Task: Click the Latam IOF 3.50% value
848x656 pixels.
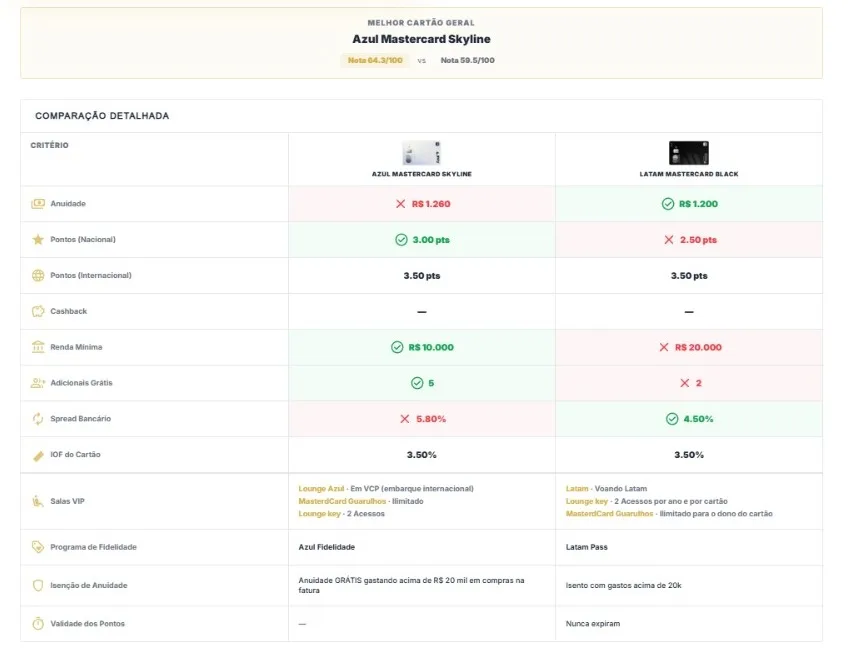Action: pos(689,455)
